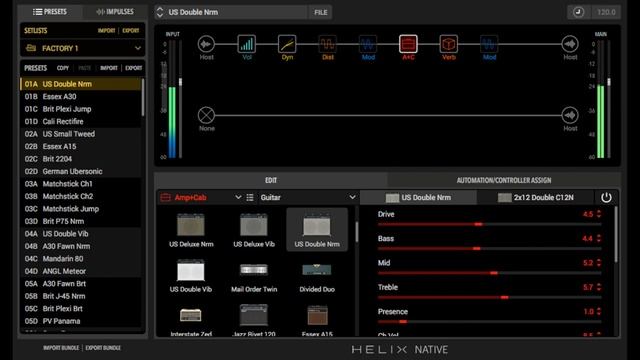Viewport: 640px width, 360px height.
Task: Click the preset list scrollbar
Action: [142, 98]
